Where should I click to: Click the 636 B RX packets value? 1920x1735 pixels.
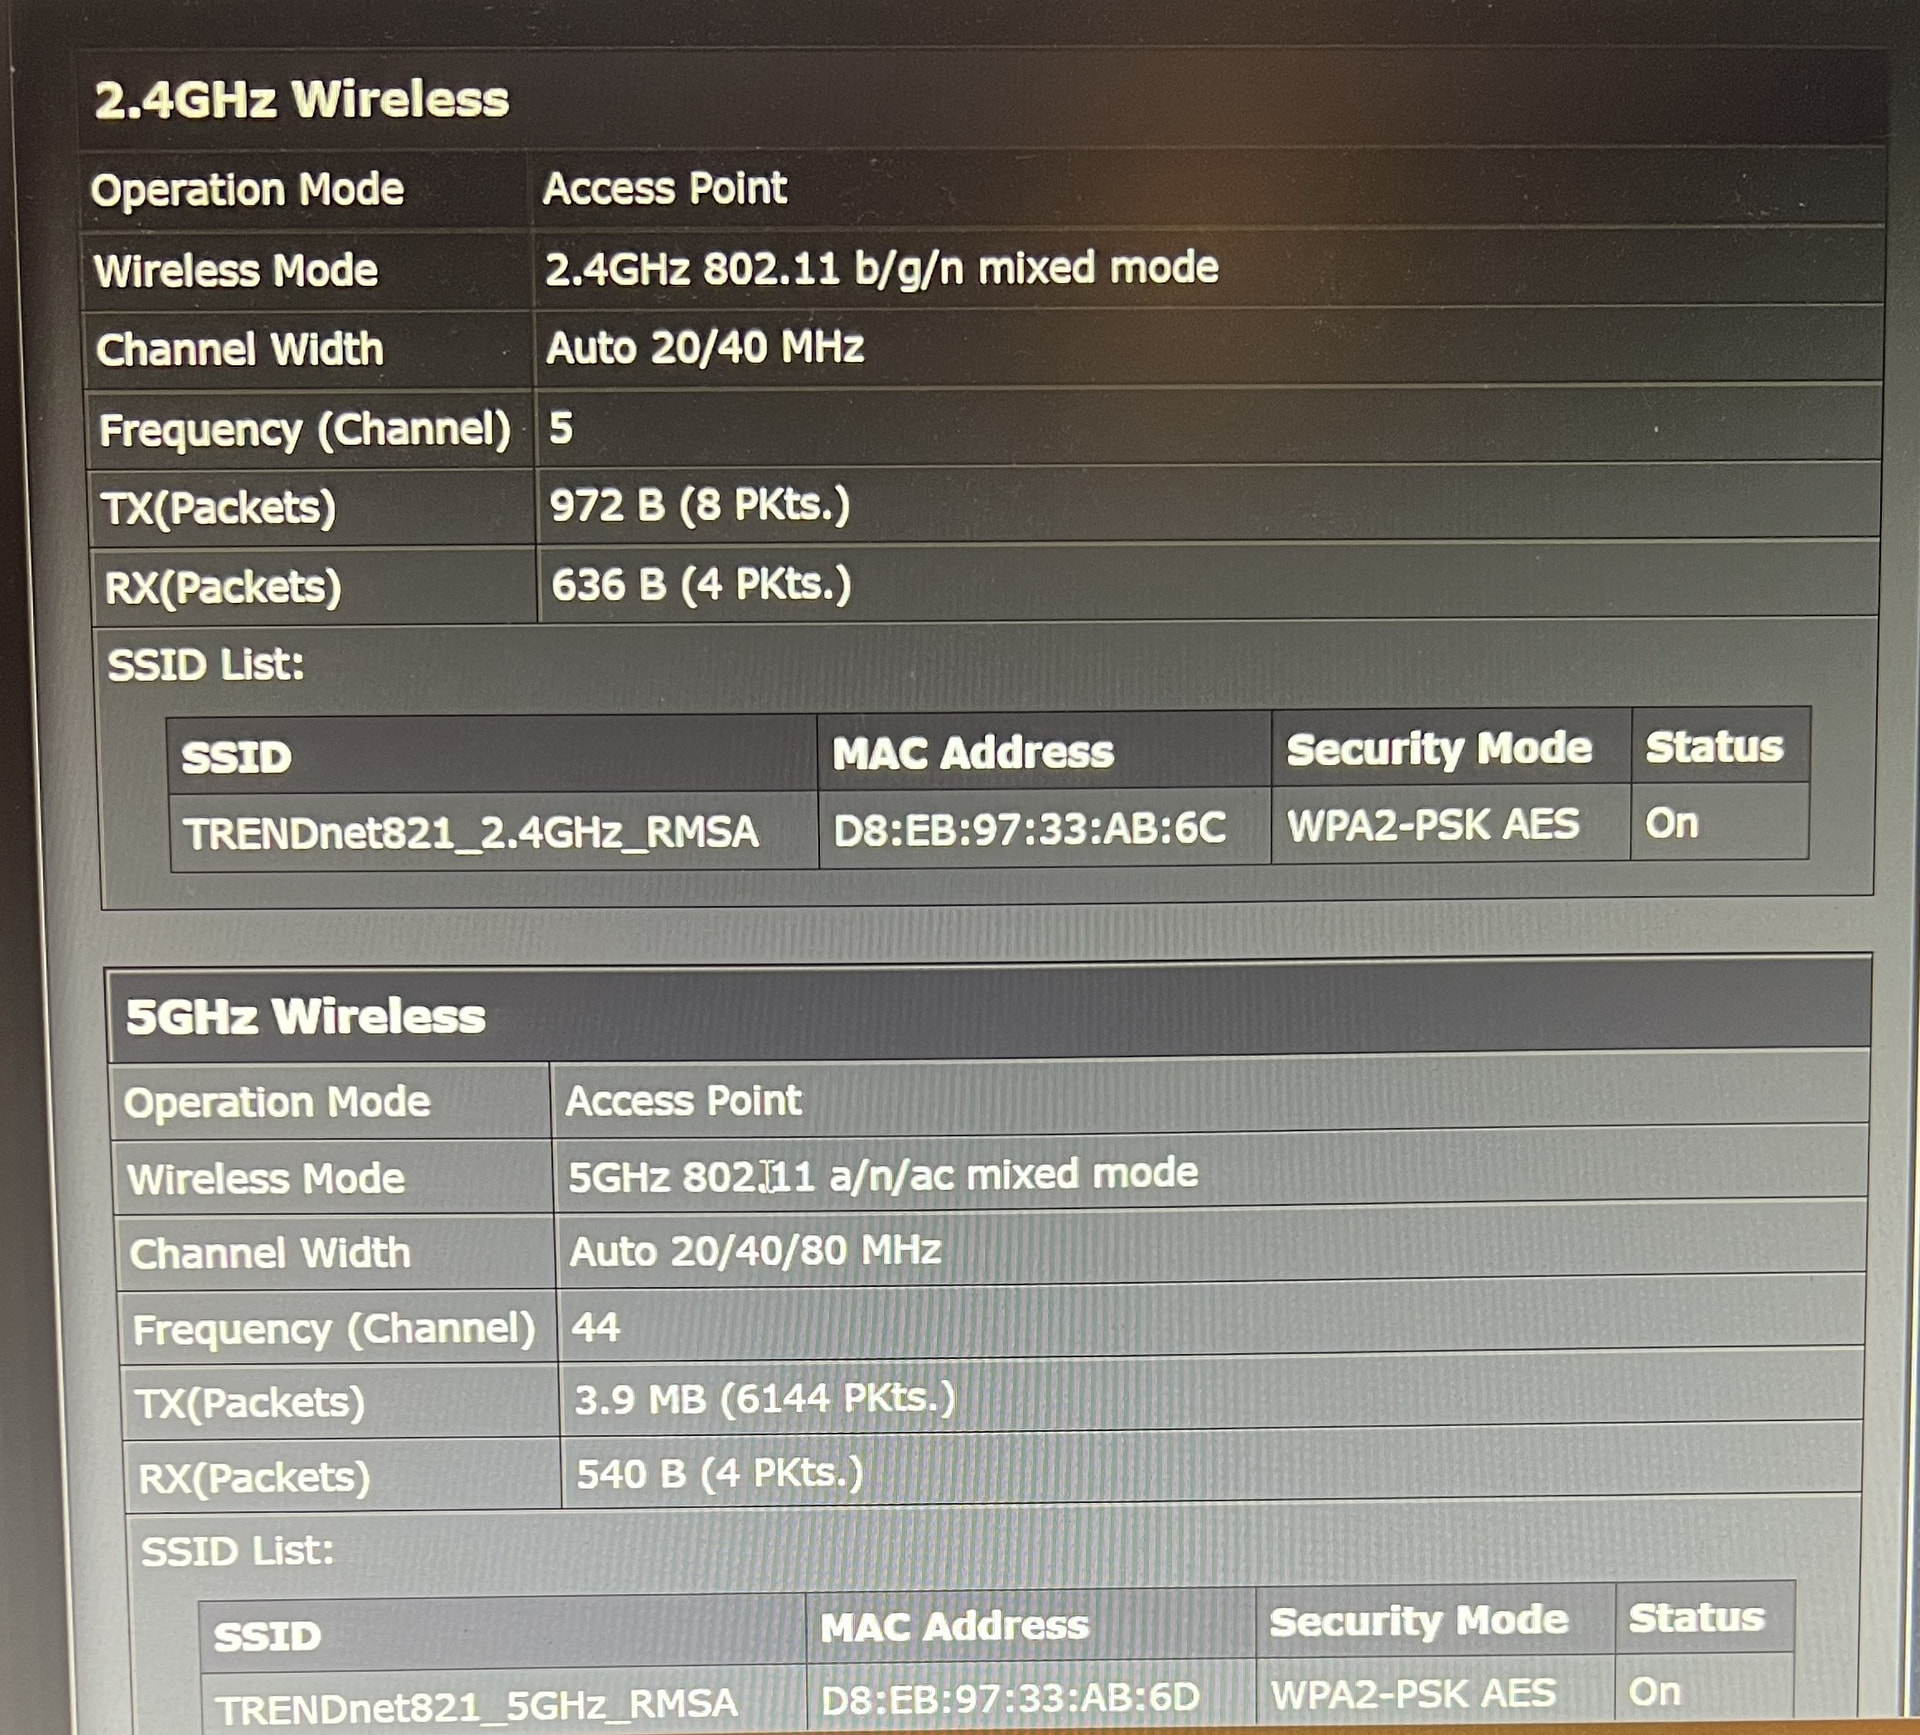click(700, 584)
